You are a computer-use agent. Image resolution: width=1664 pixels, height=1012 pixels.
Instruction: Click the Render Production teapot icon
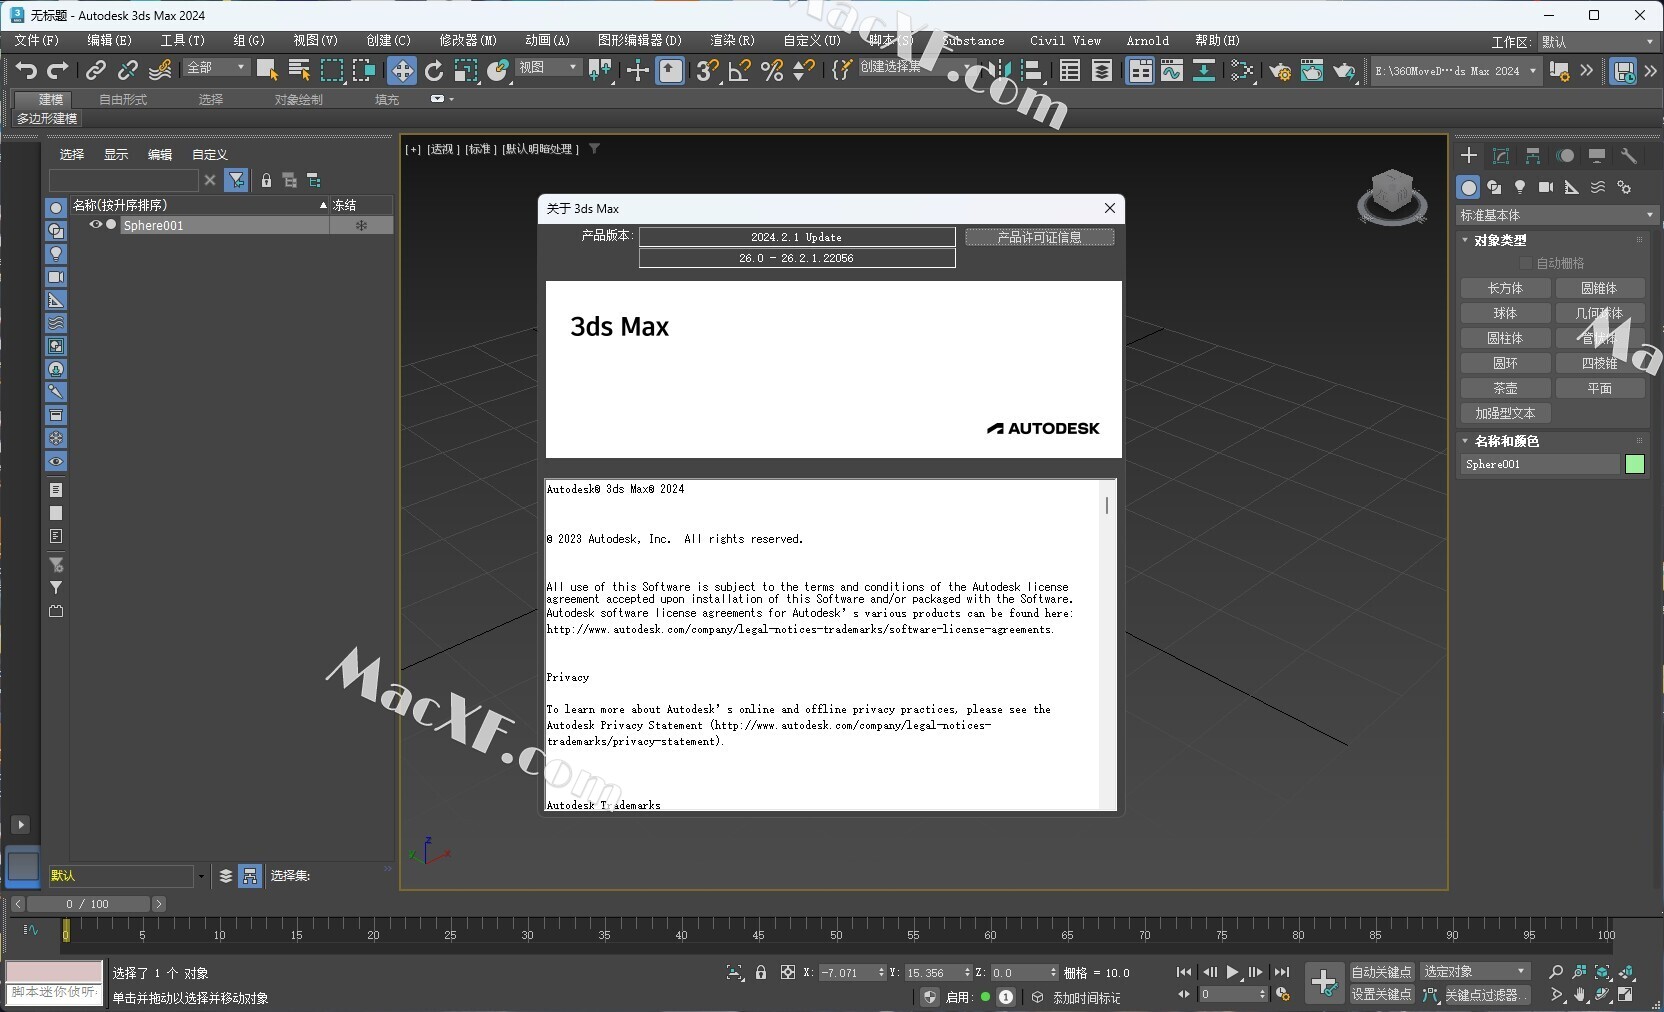[1345, 70]
